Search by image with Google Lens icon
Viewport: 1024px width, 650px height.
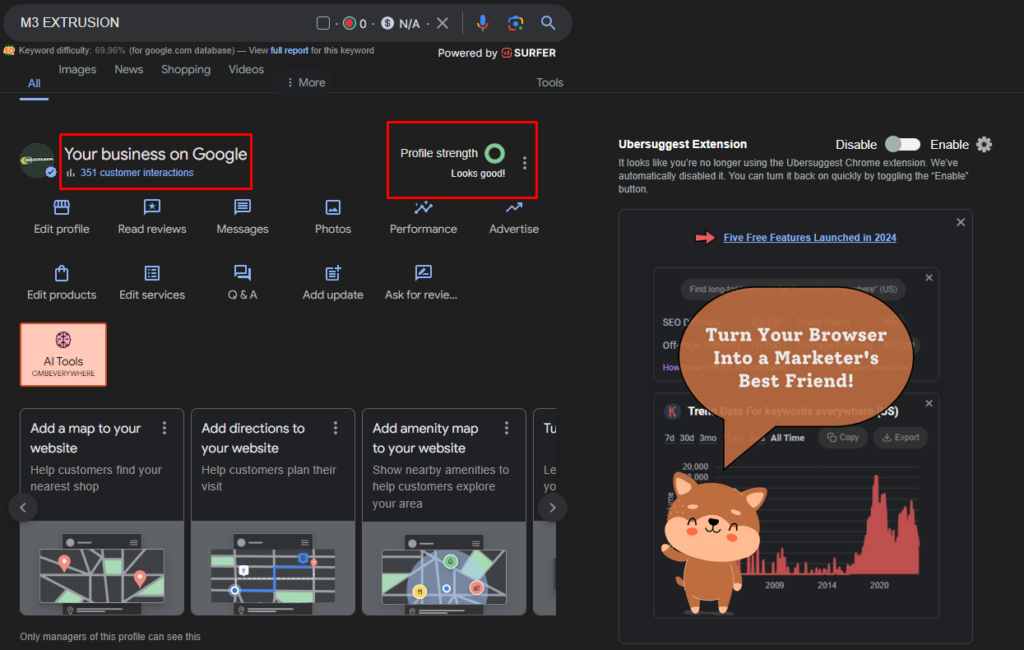tap(515, 23)
